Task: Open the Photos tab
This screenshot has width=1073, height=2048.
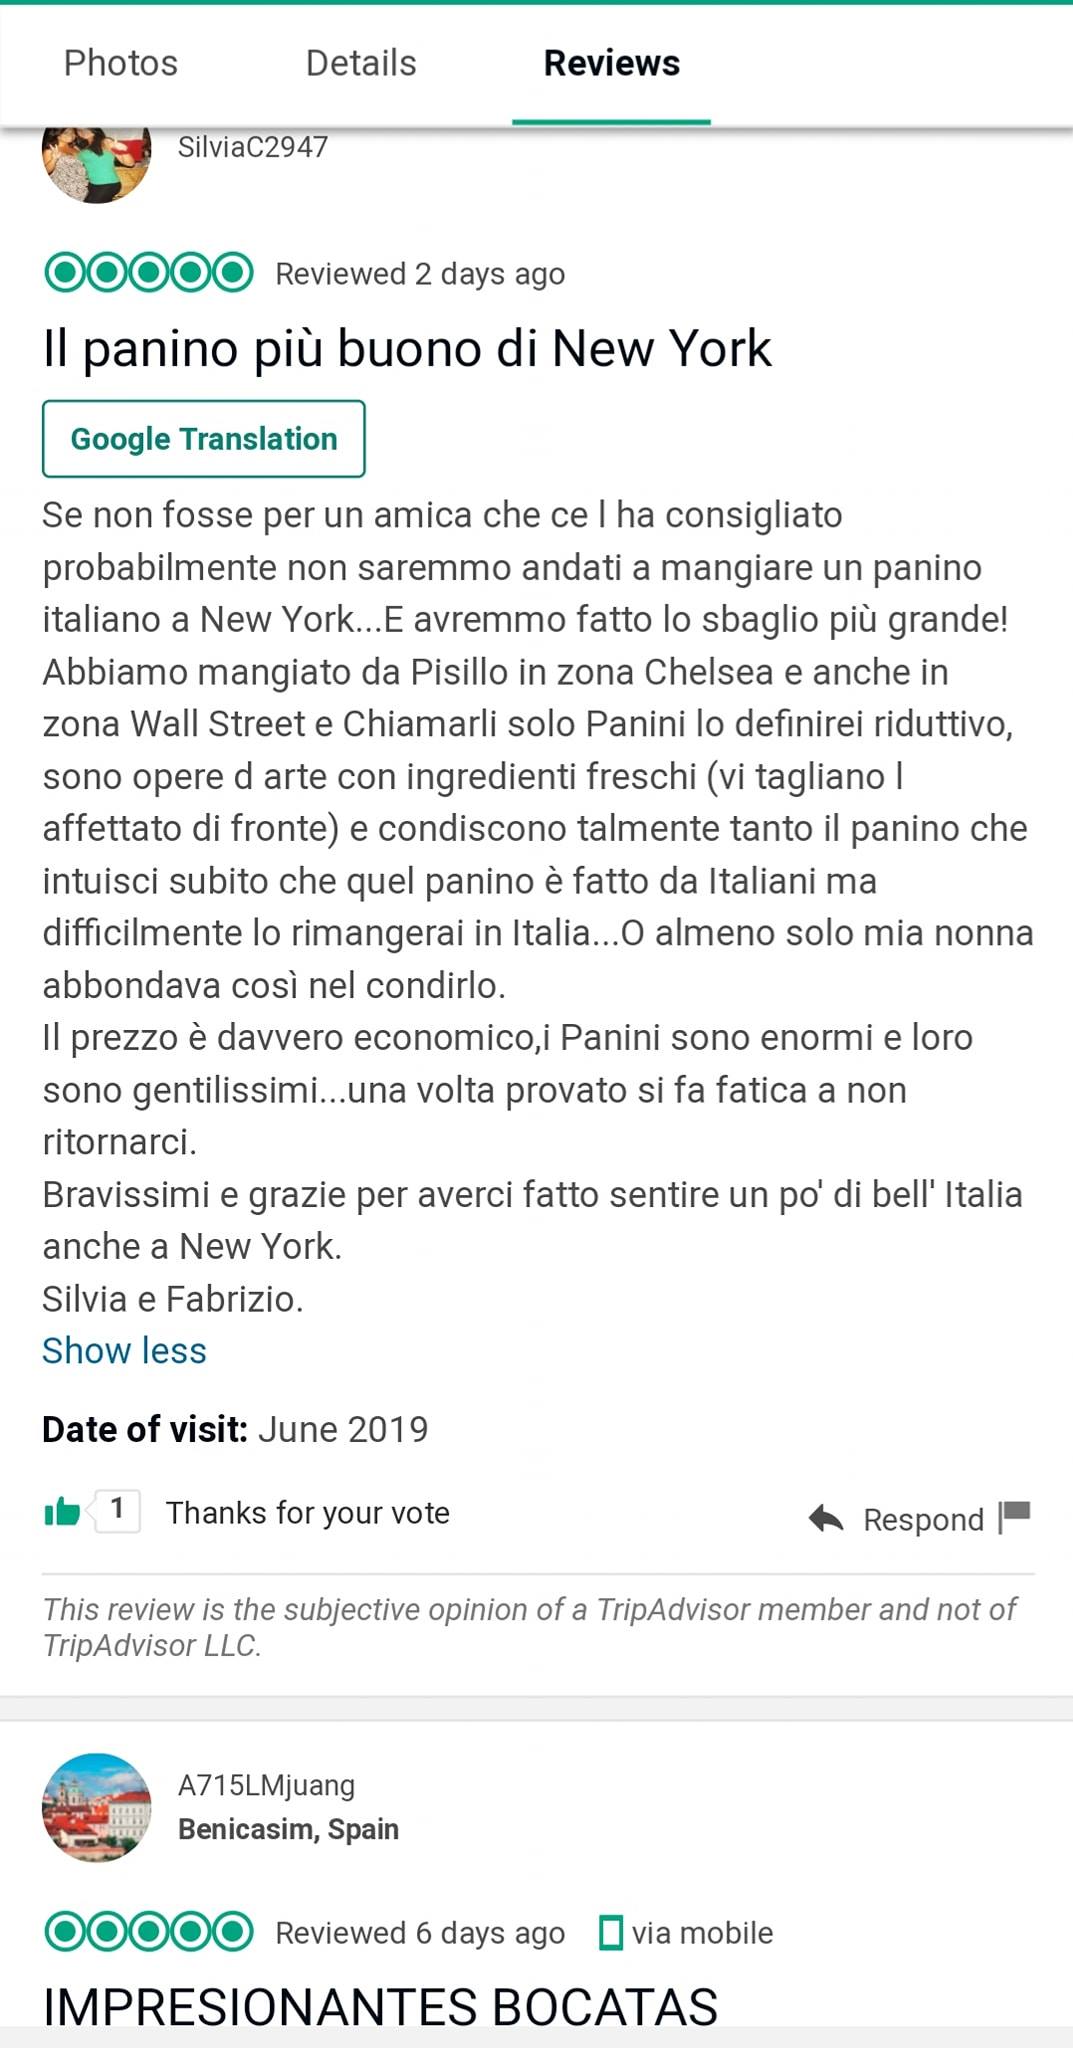Action: pos(121,63)
